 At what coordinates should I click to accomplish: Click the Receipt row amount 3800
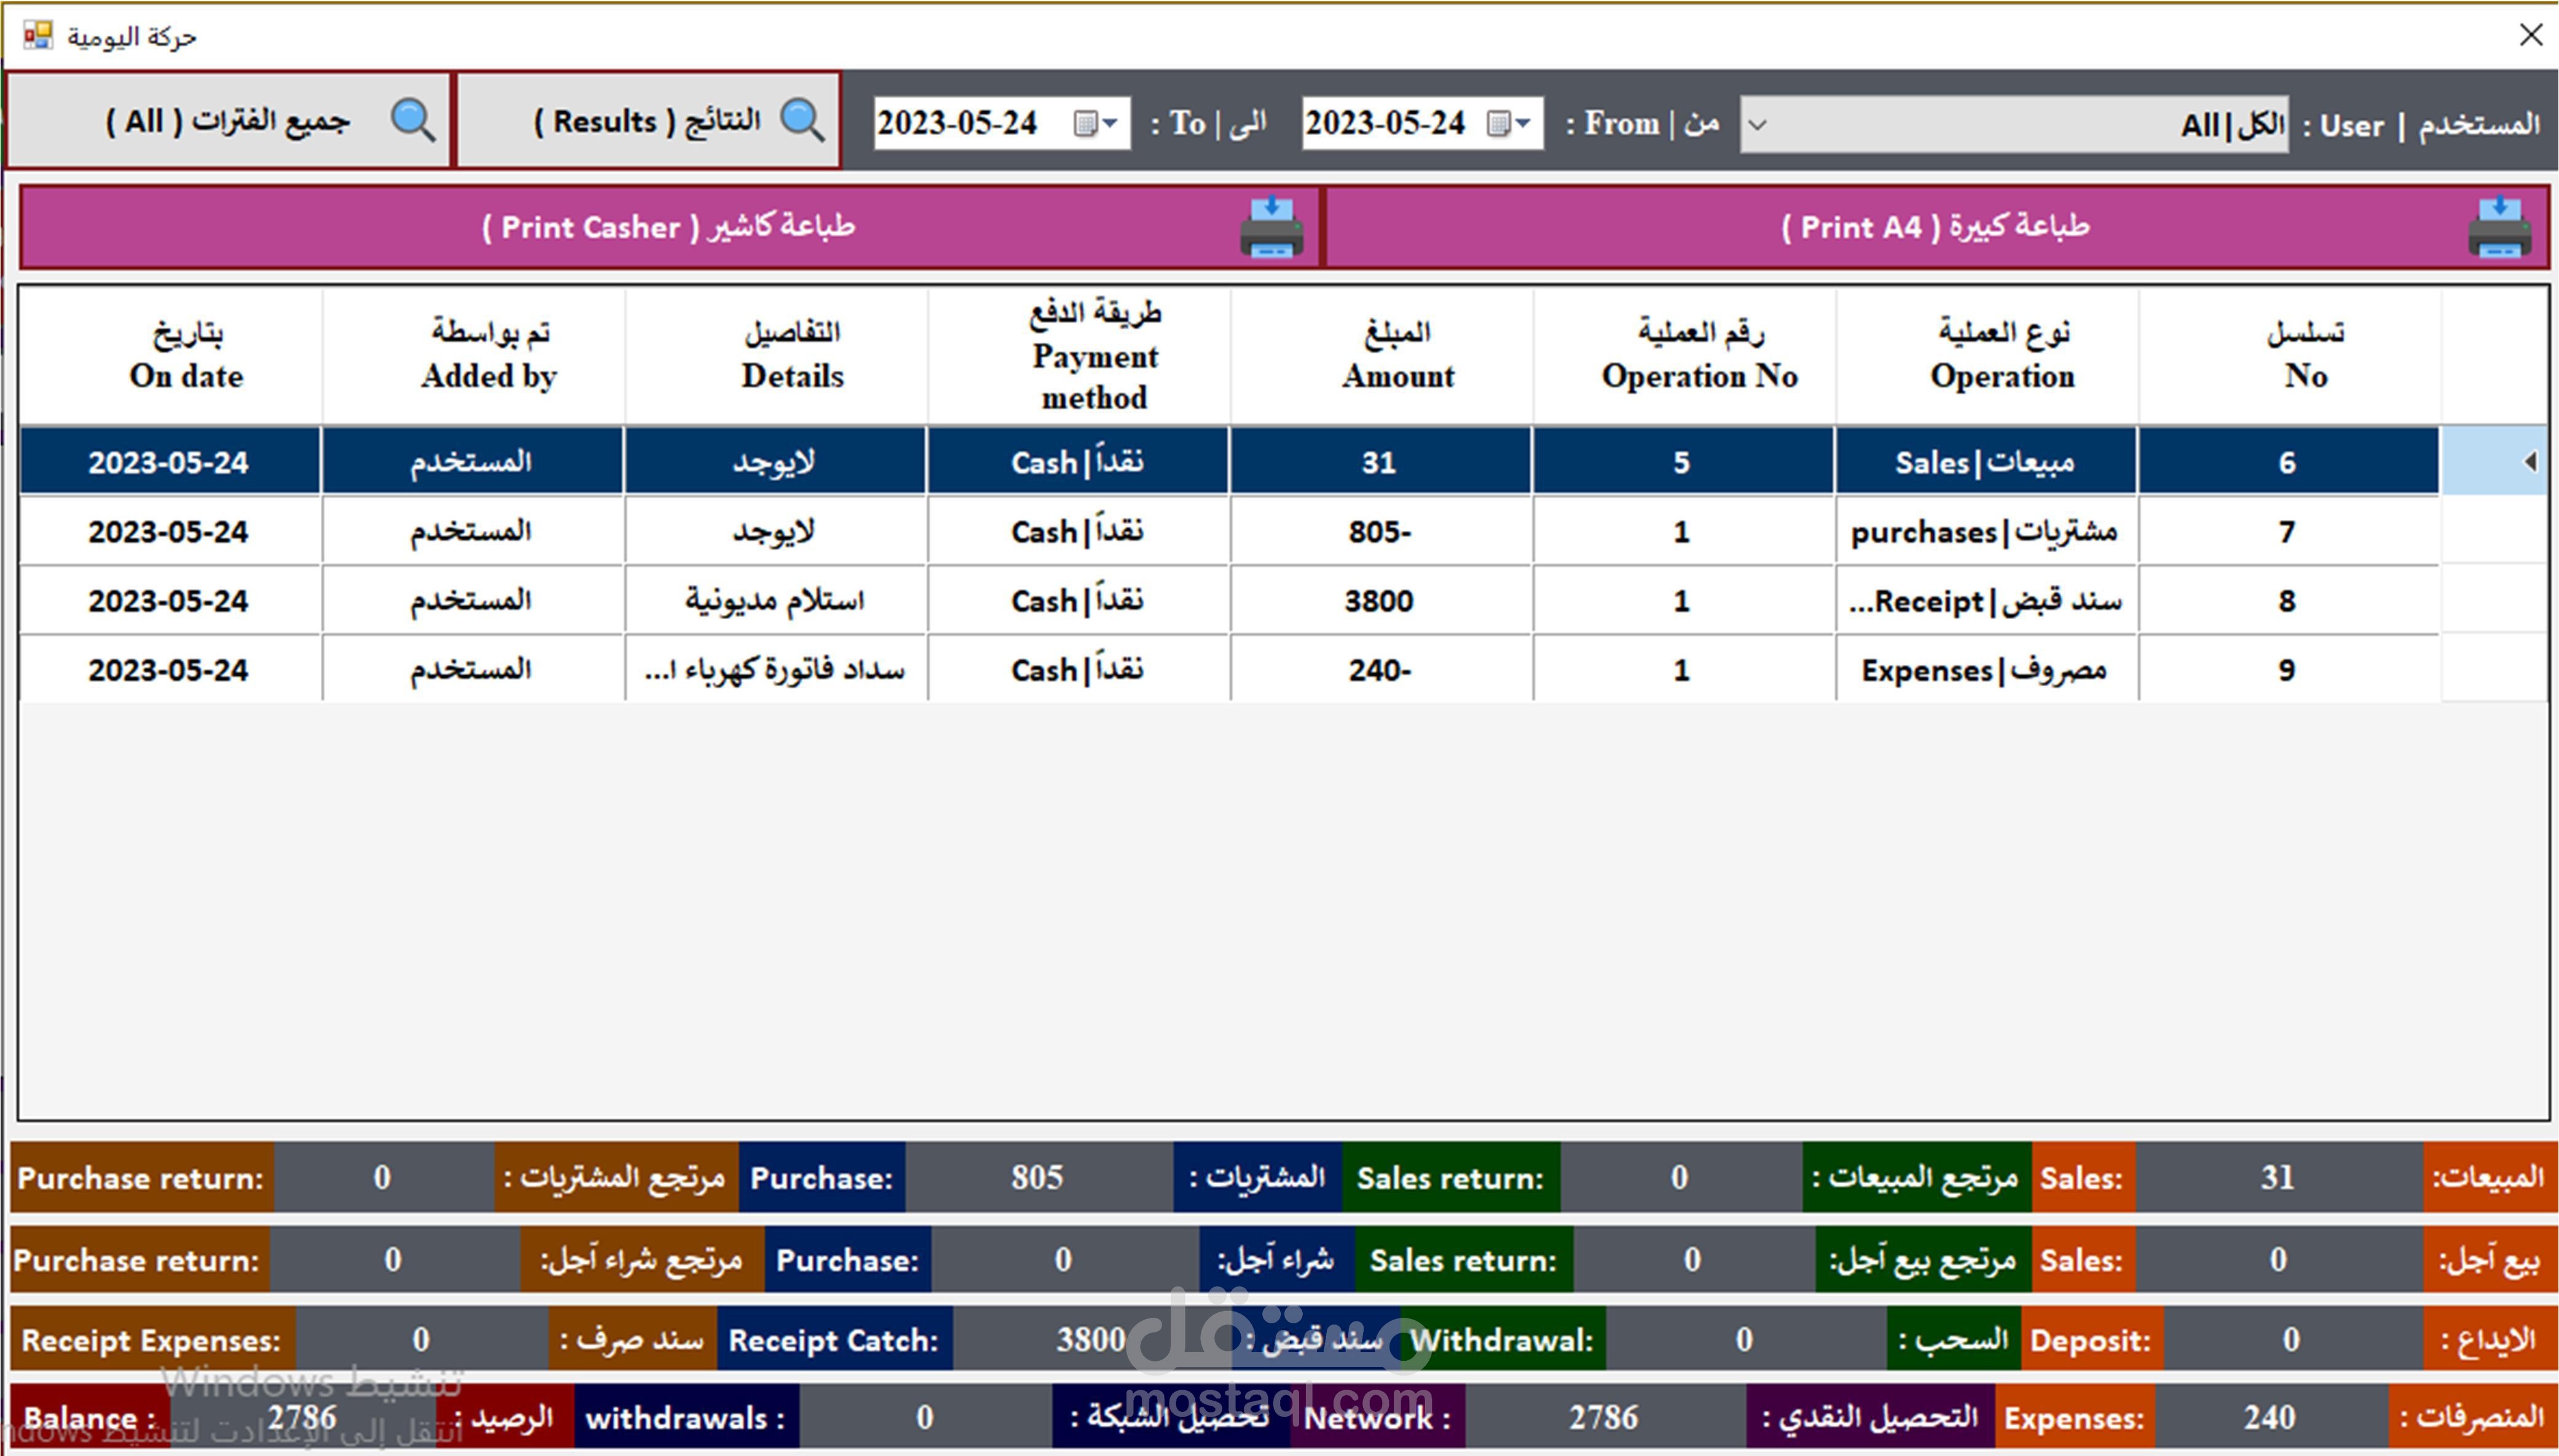(x=1379, y=601)
